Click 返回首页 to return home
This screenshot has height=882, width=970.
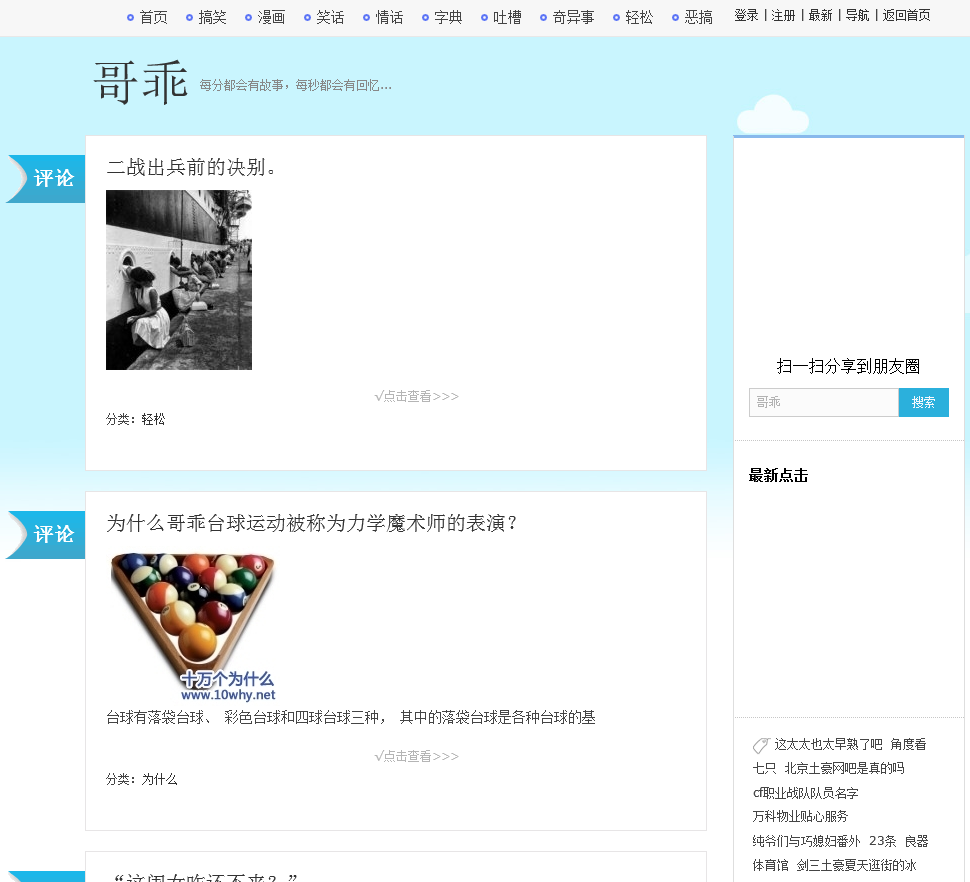[906, 15]
